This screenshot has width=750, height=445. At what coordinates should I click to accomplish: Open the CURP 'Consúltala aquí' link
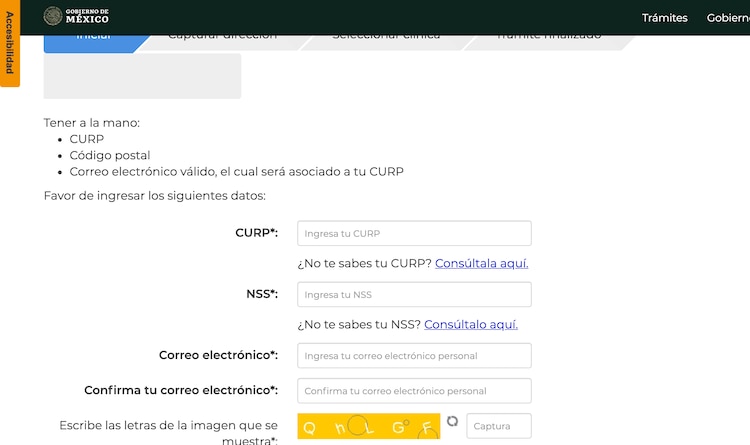pos(481,263)
